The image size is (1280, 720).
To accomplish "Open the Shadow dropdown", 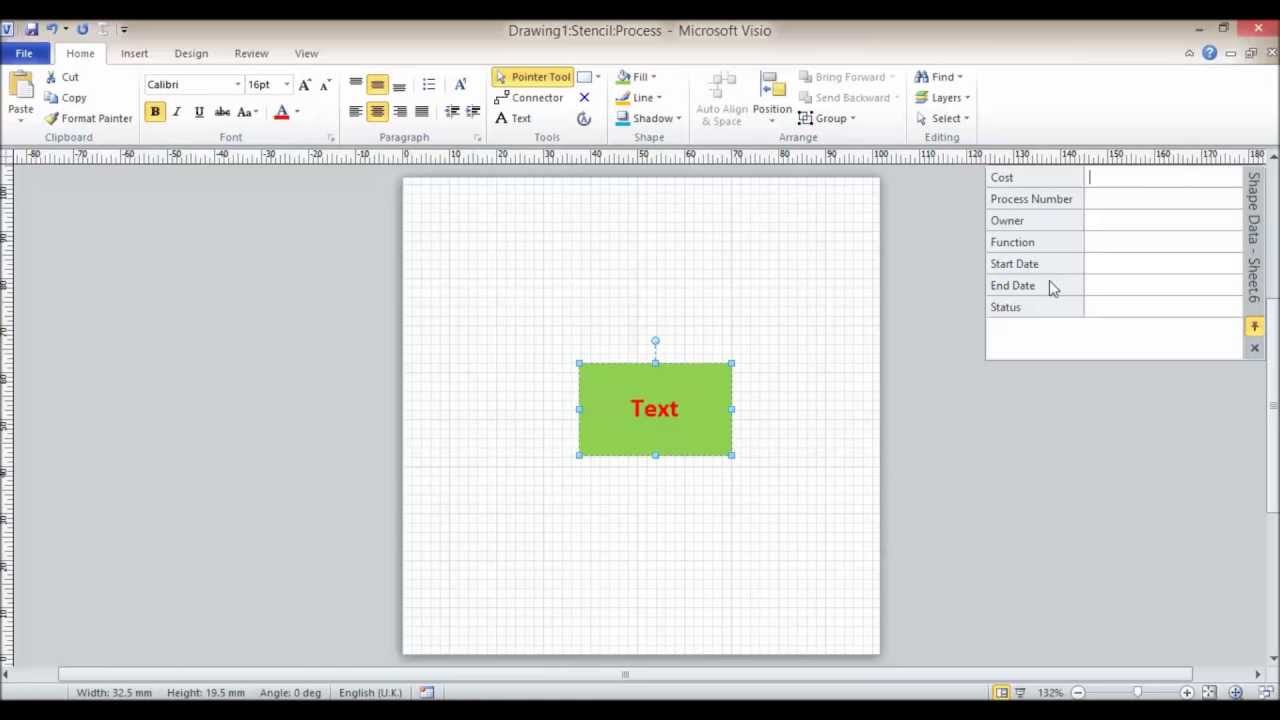I will (649, 118).
